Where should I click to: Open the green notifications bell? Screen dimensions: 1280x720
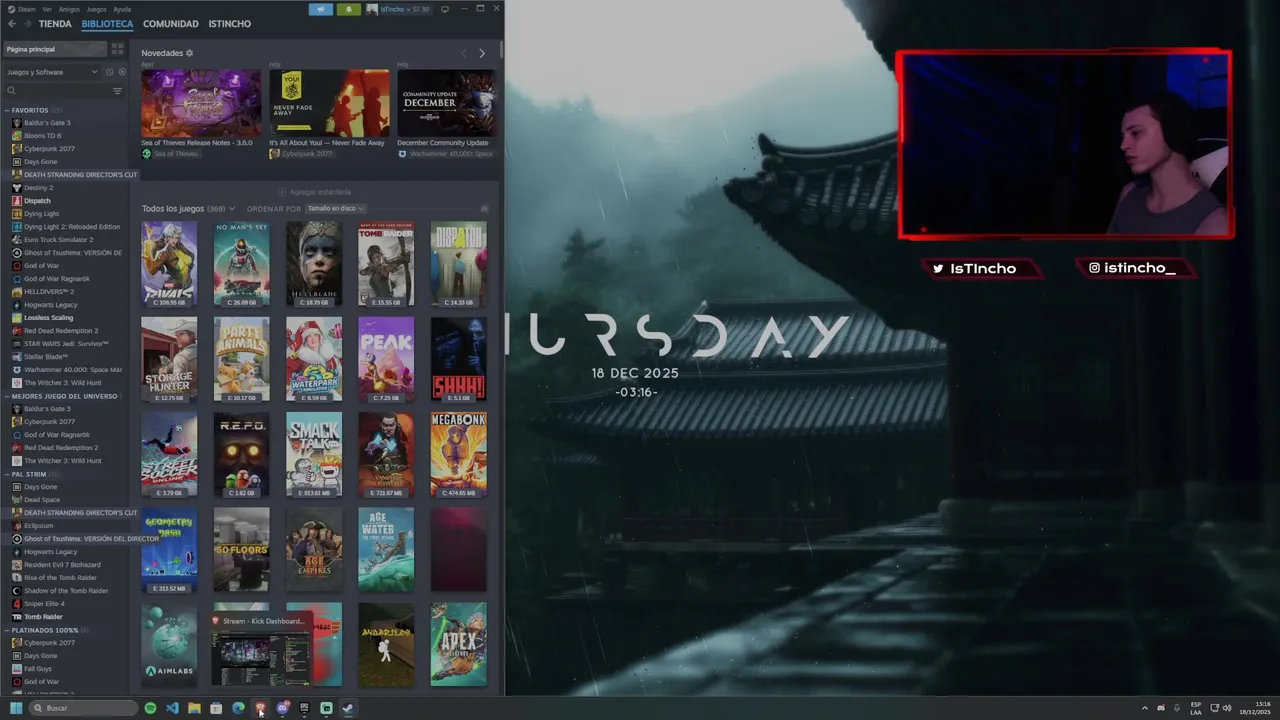pyautogui.click(x=348, y=9)
